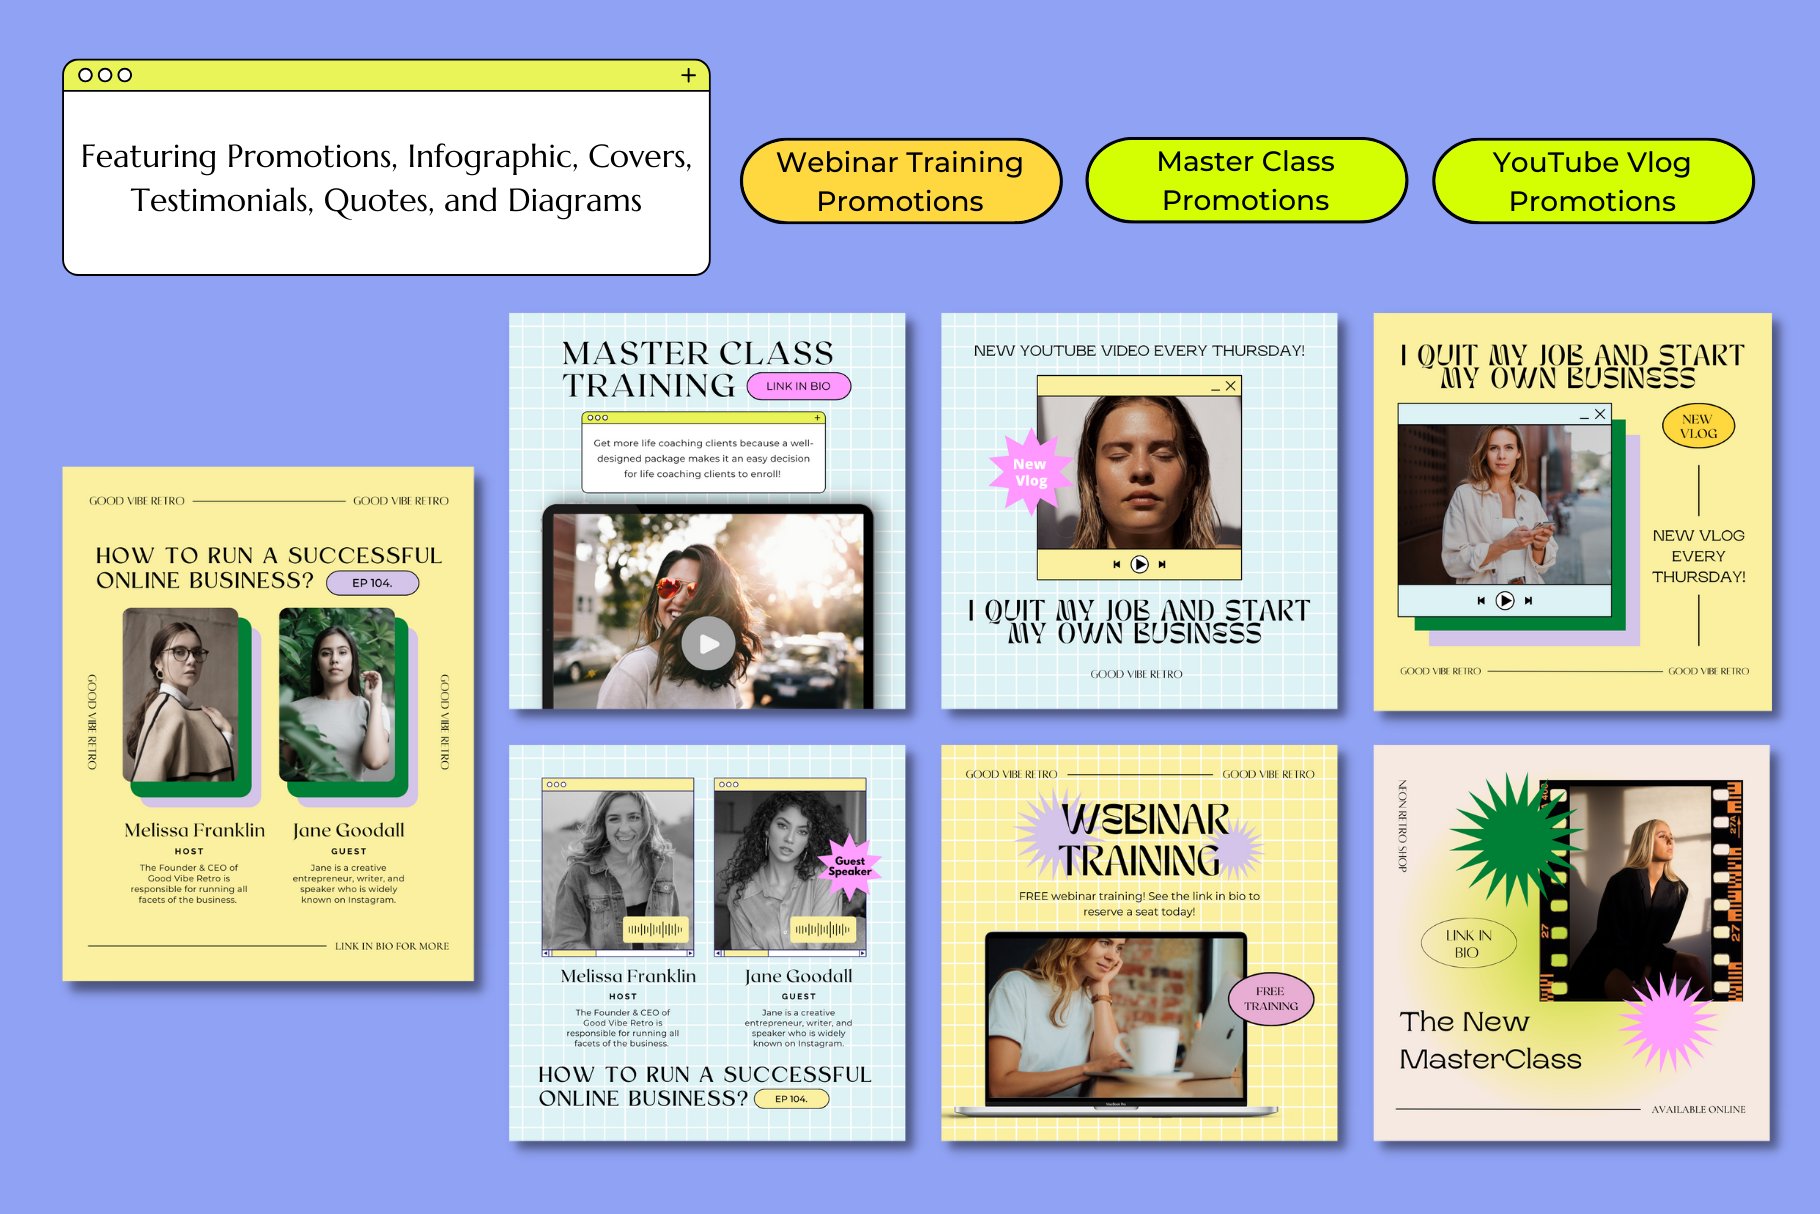Click the skip-back icon beneath the closed-eyes portrait video
This screenshot has width=1820, height=1214.
[1116, 564]
